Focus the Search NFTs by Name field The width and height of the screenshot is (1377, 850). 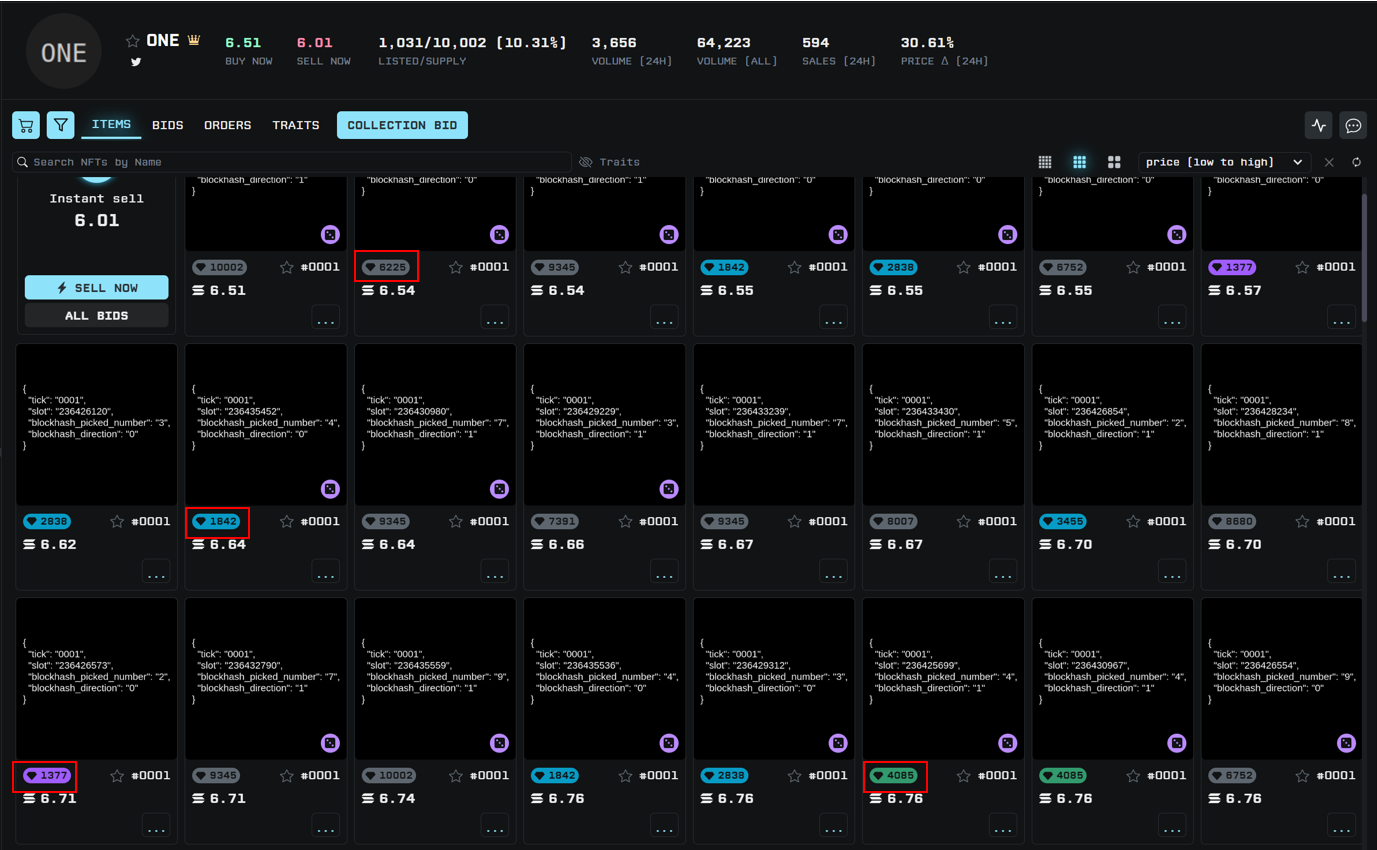coord(290,162)
